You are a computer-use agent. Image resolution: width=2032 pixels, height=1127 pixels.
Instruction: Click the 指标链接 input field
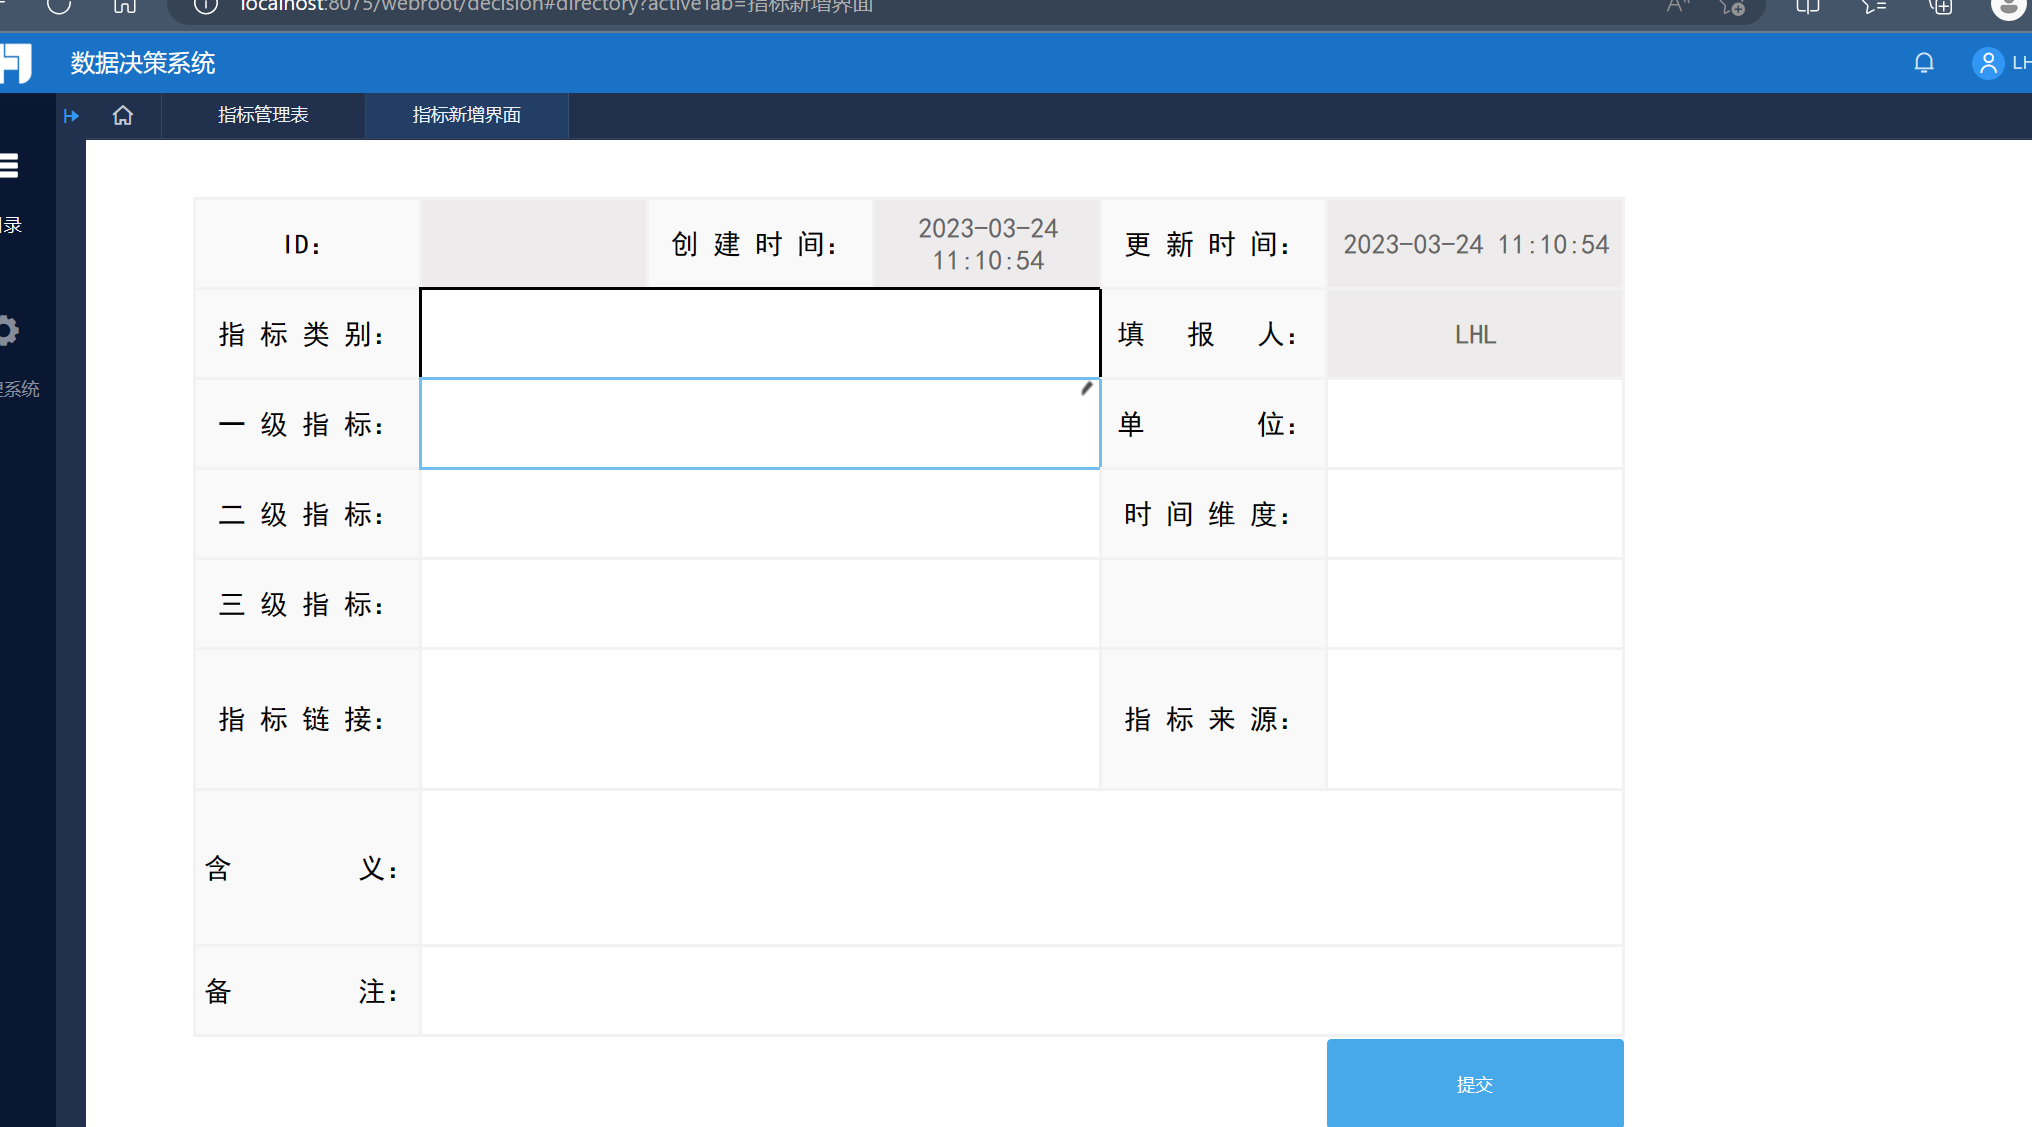pyautogui.click(x=760, y=719)
